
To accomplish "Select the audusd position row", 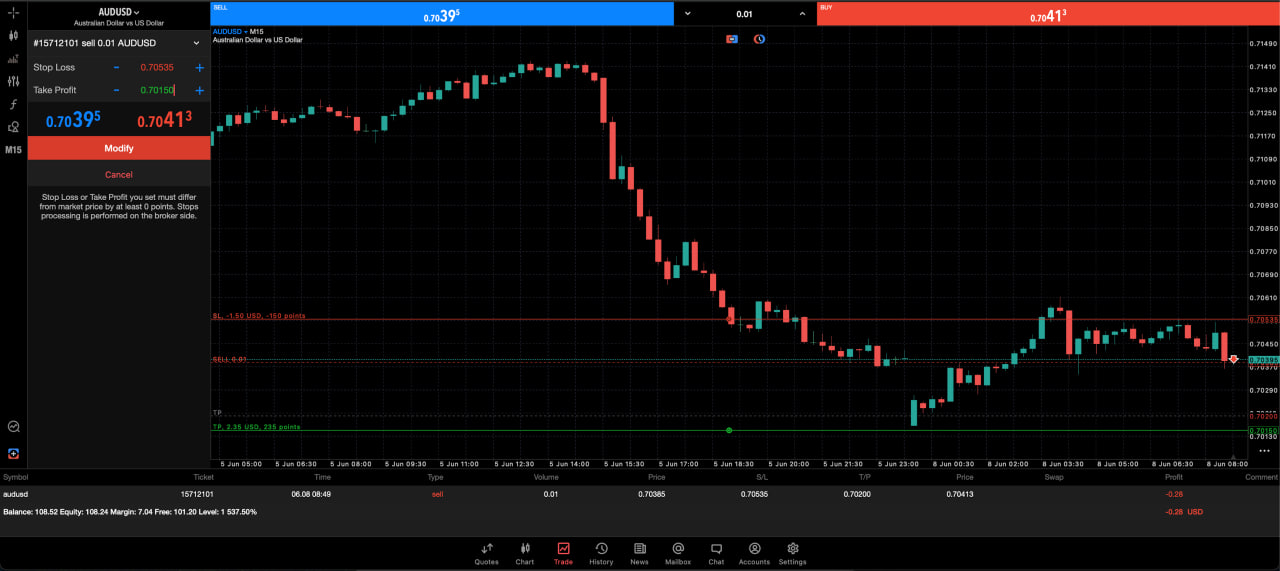I will pos(640,494).
